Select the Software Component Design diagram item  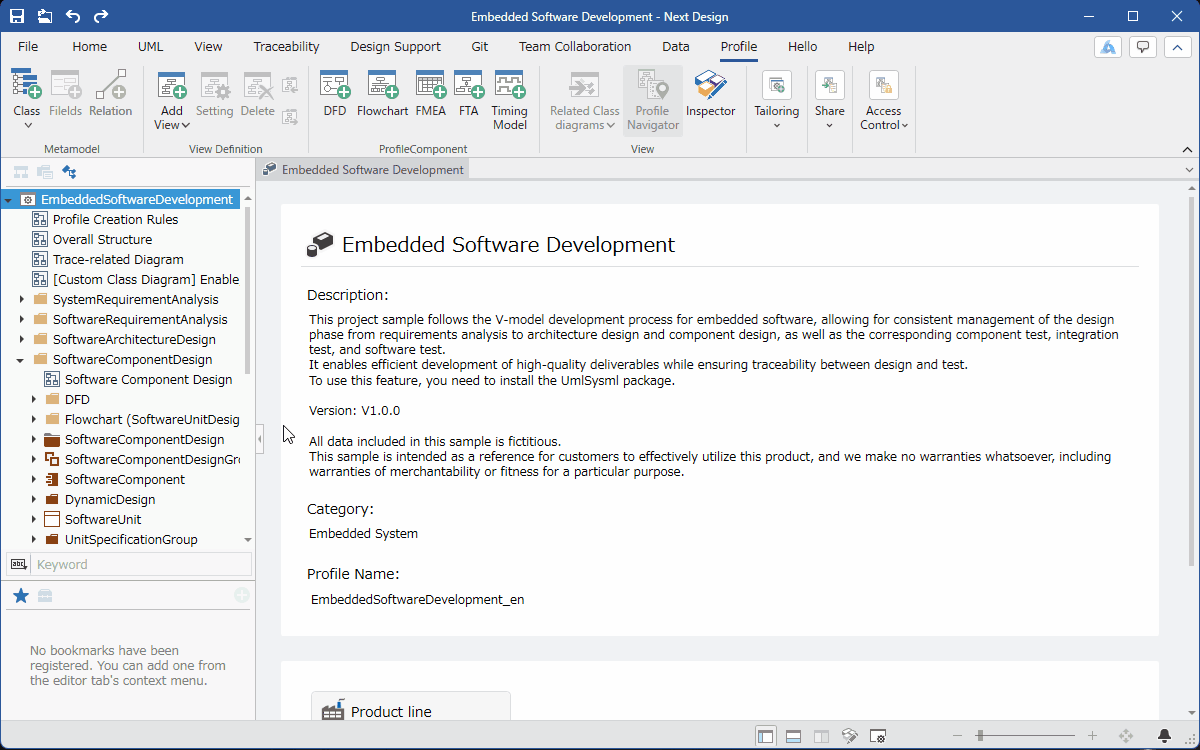click(148, 379)
